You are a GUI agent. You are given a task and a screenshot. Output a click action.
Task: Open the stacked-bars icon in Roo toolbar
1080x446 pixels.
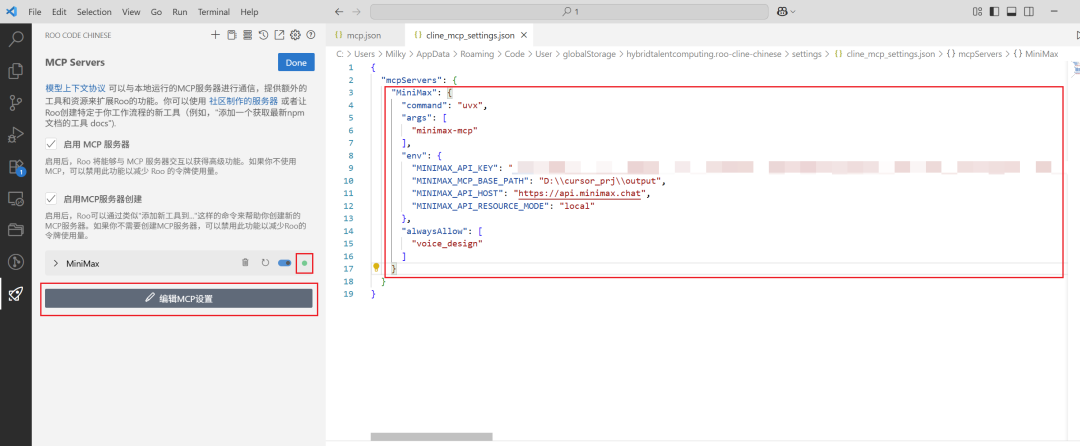pos(247,34)
